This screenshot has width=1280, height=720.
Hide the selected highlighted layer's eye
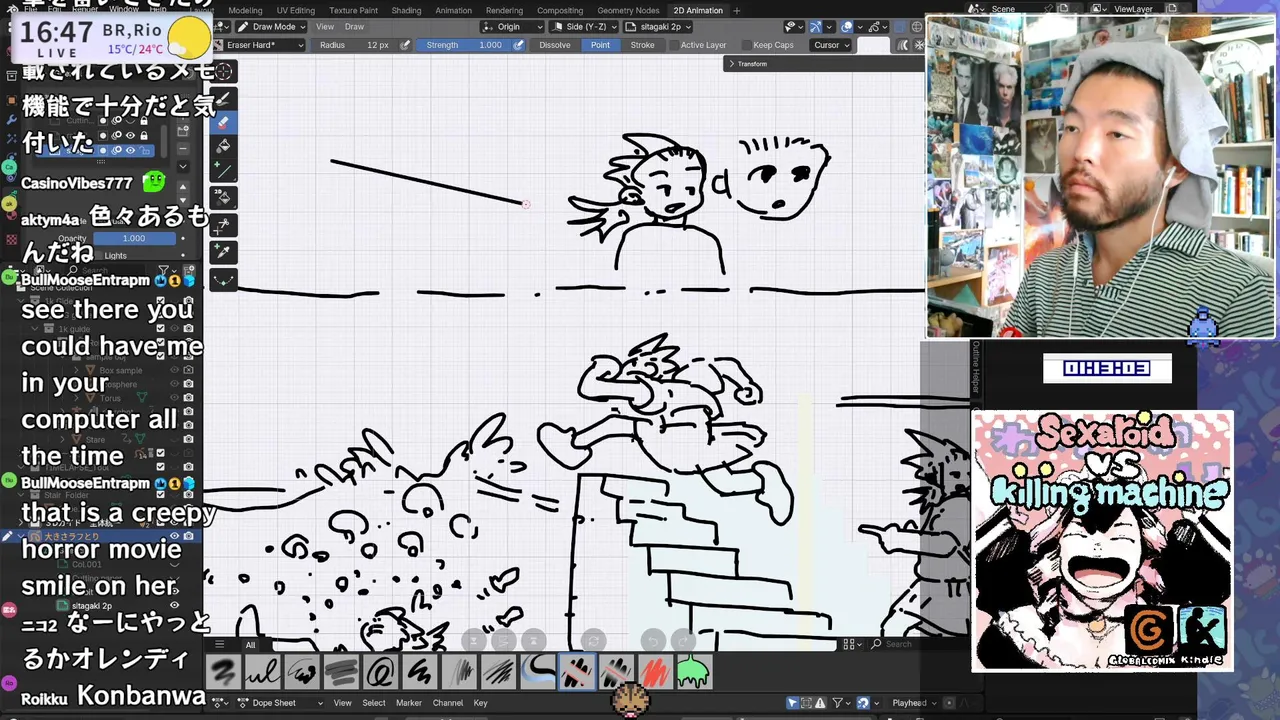[x=130, y=150]
